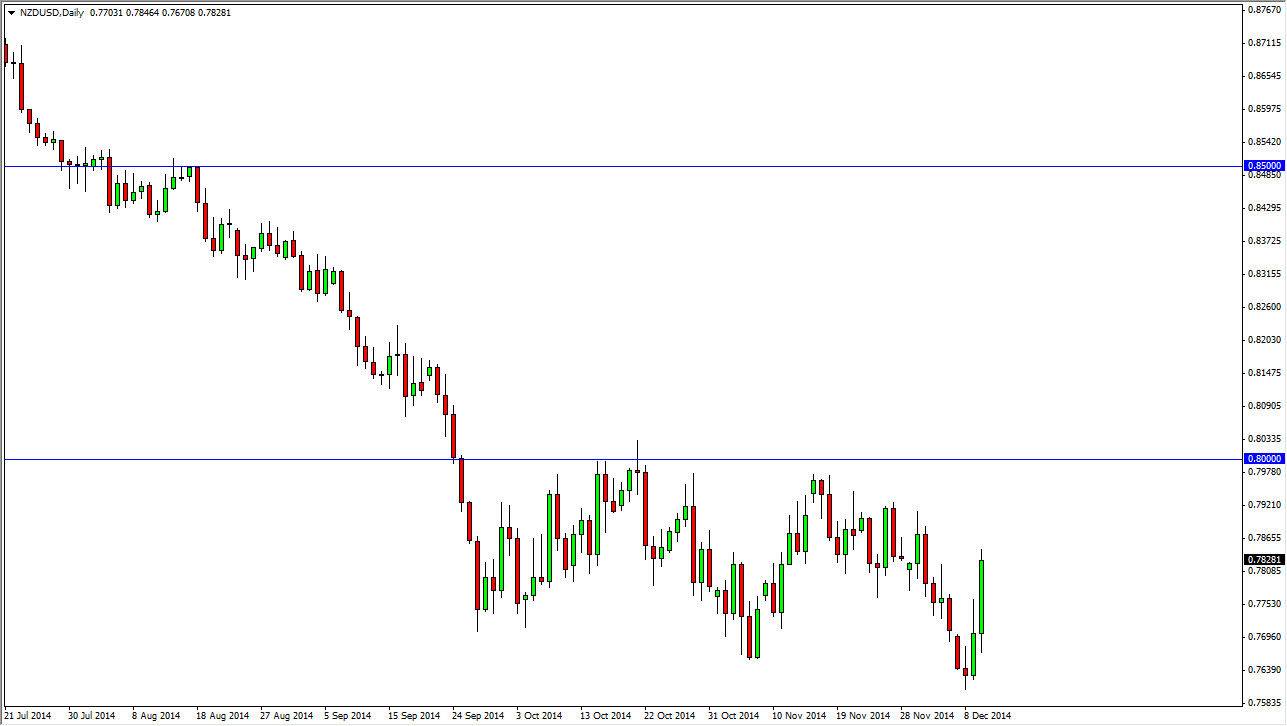The width and height of the screenshot is (1287, 726).
Task: Expand the NZDUSD,Daily chart dropdown arrow
Action: pyautogui.click(x=10, y=13)
